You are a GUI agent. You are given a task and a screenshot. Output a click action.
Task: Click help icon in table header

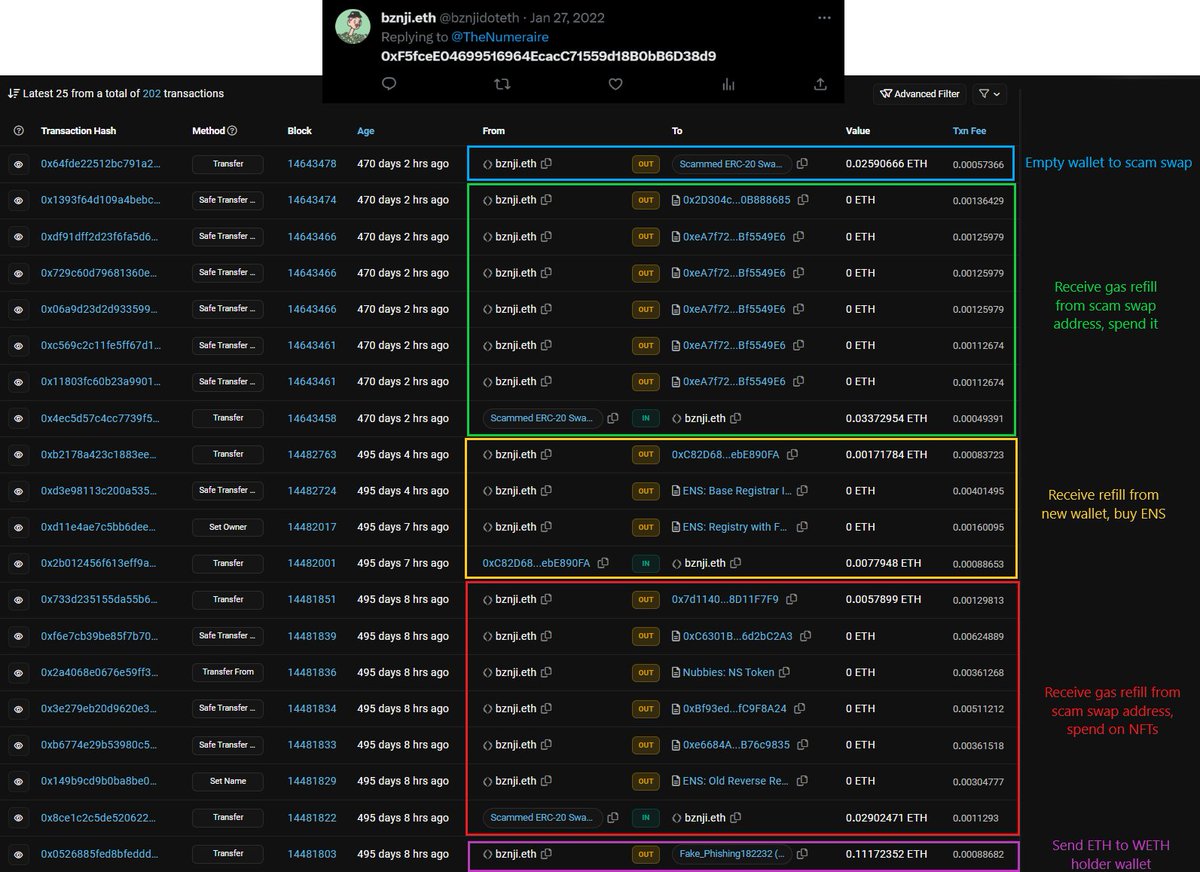pos(19,131)
